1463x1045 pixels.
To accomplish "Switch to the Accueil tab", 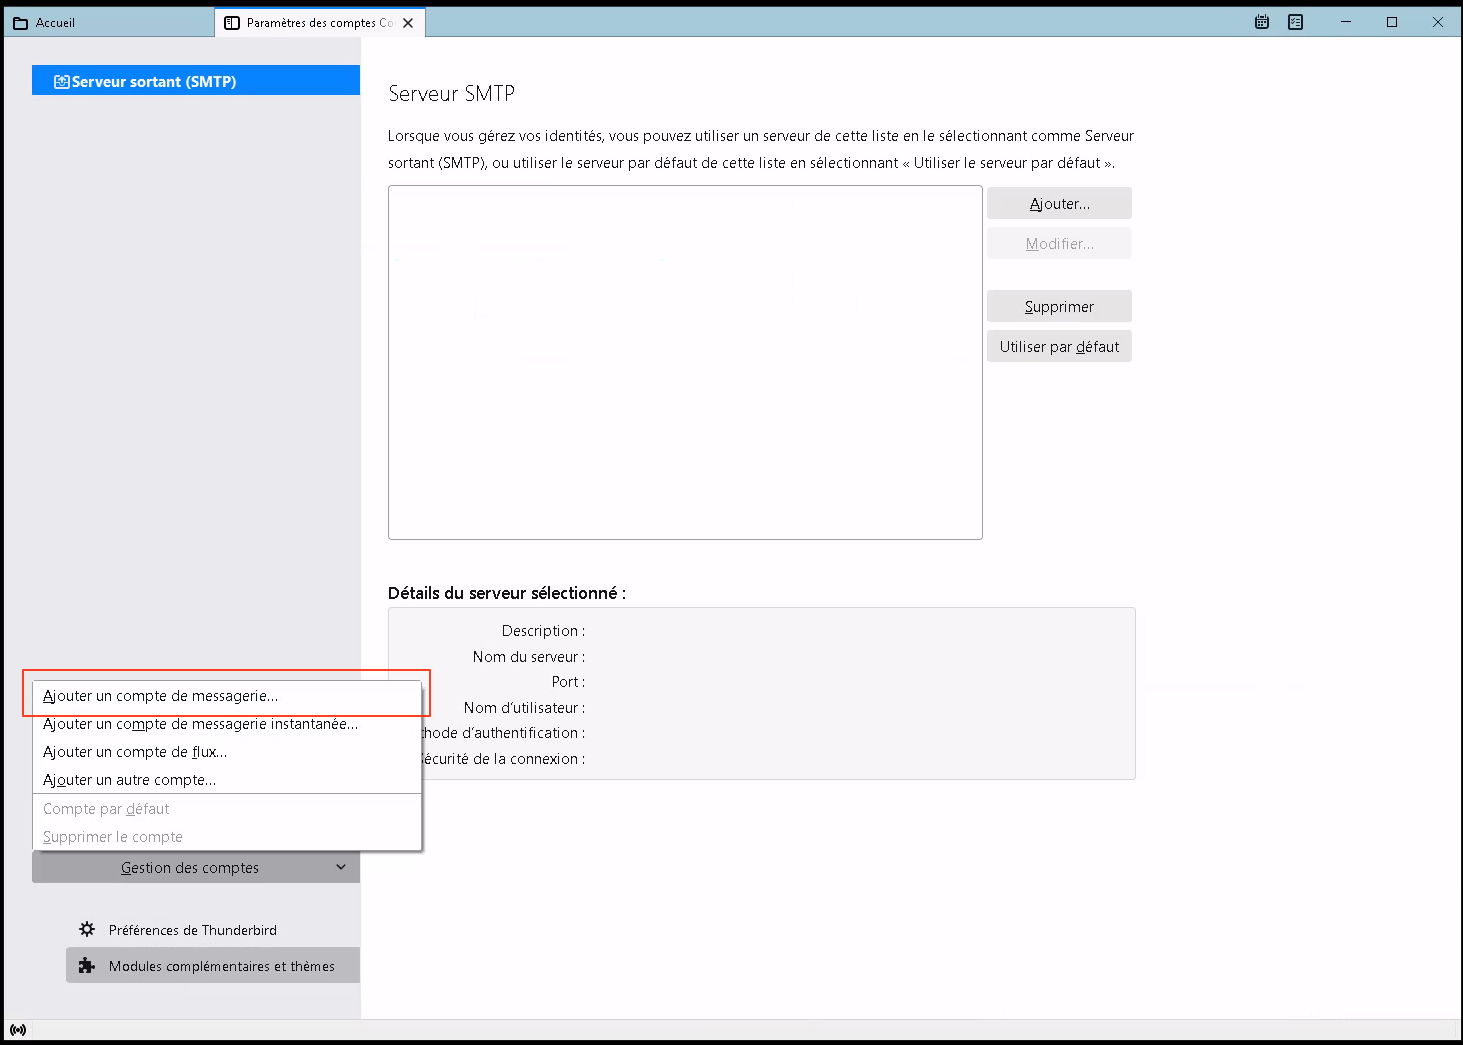I will pos(55,23).
